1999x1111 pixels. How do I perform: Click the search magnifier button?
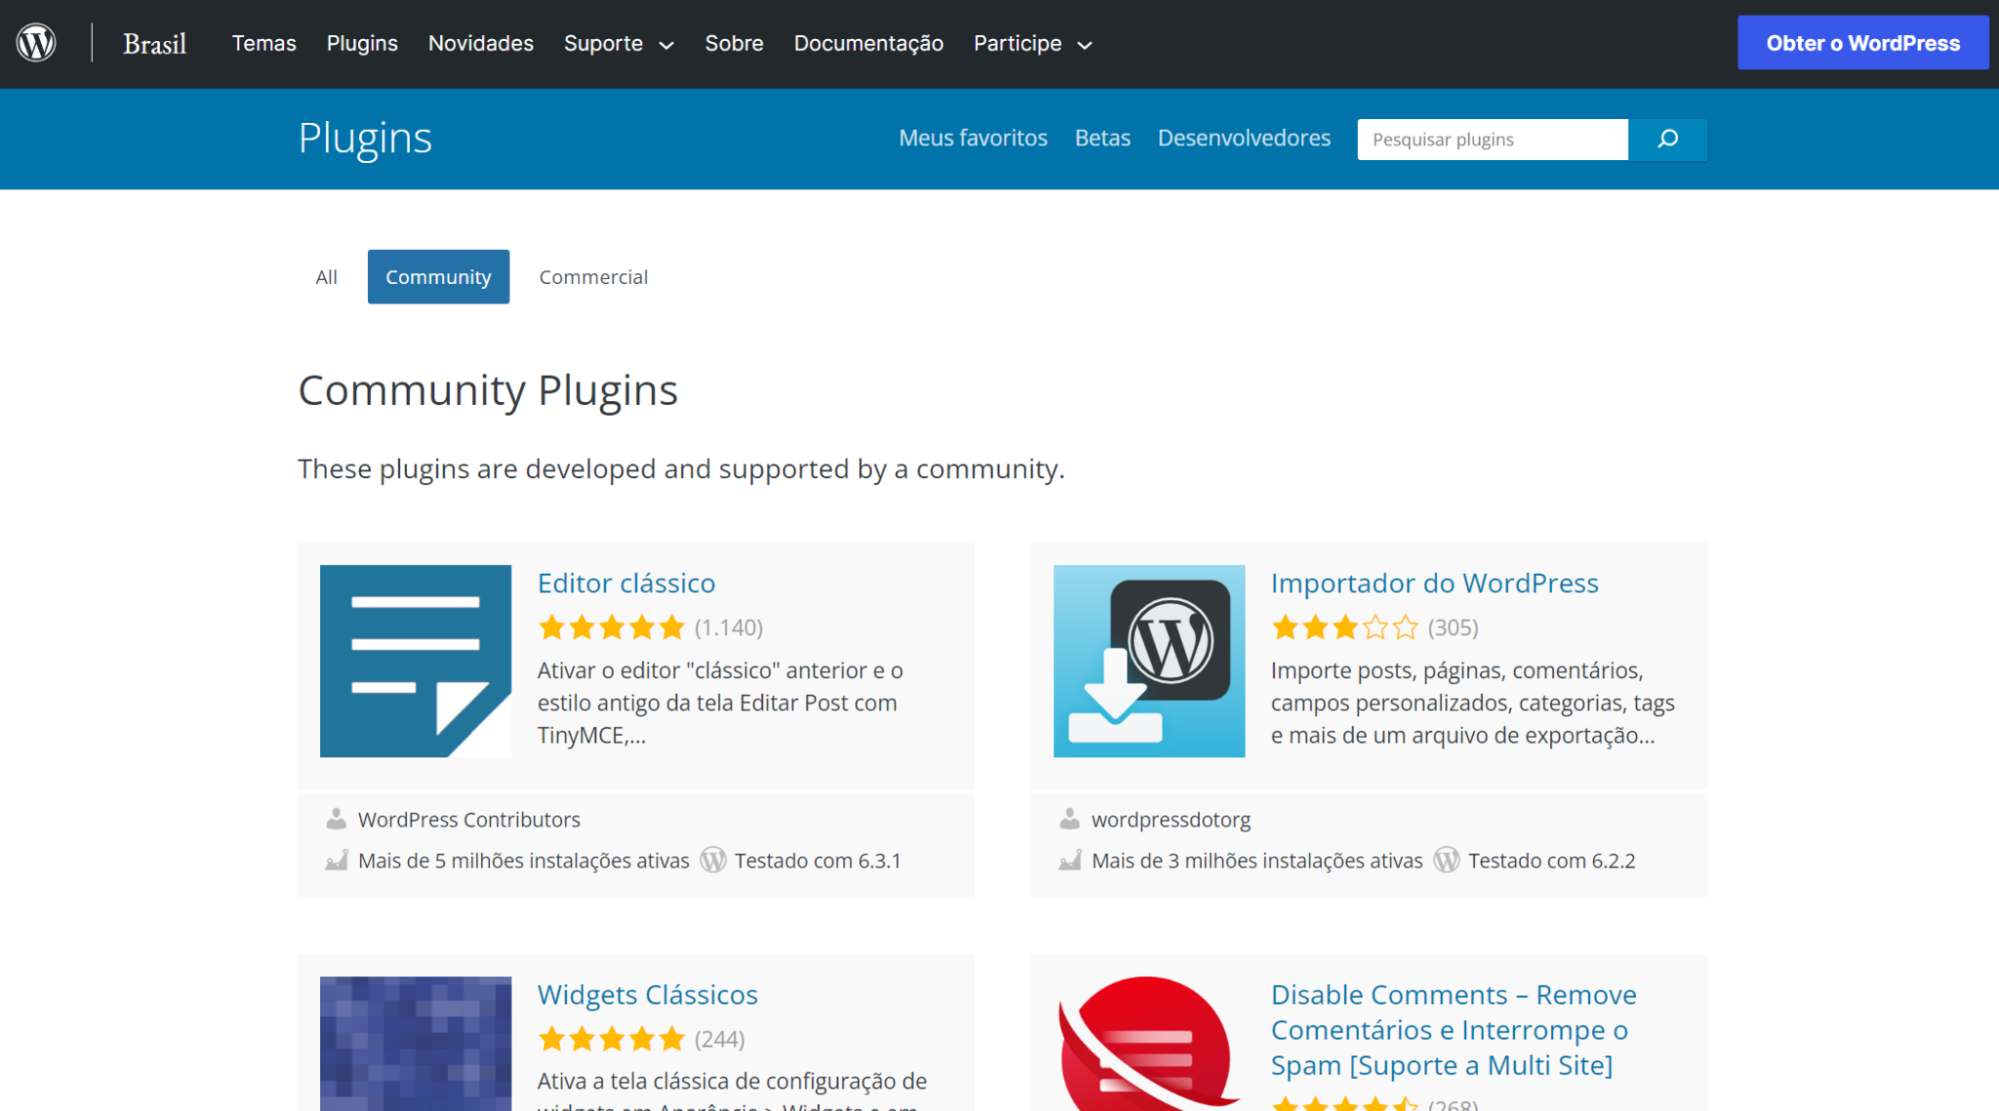pyautogui.click(x=1667, y=139)
